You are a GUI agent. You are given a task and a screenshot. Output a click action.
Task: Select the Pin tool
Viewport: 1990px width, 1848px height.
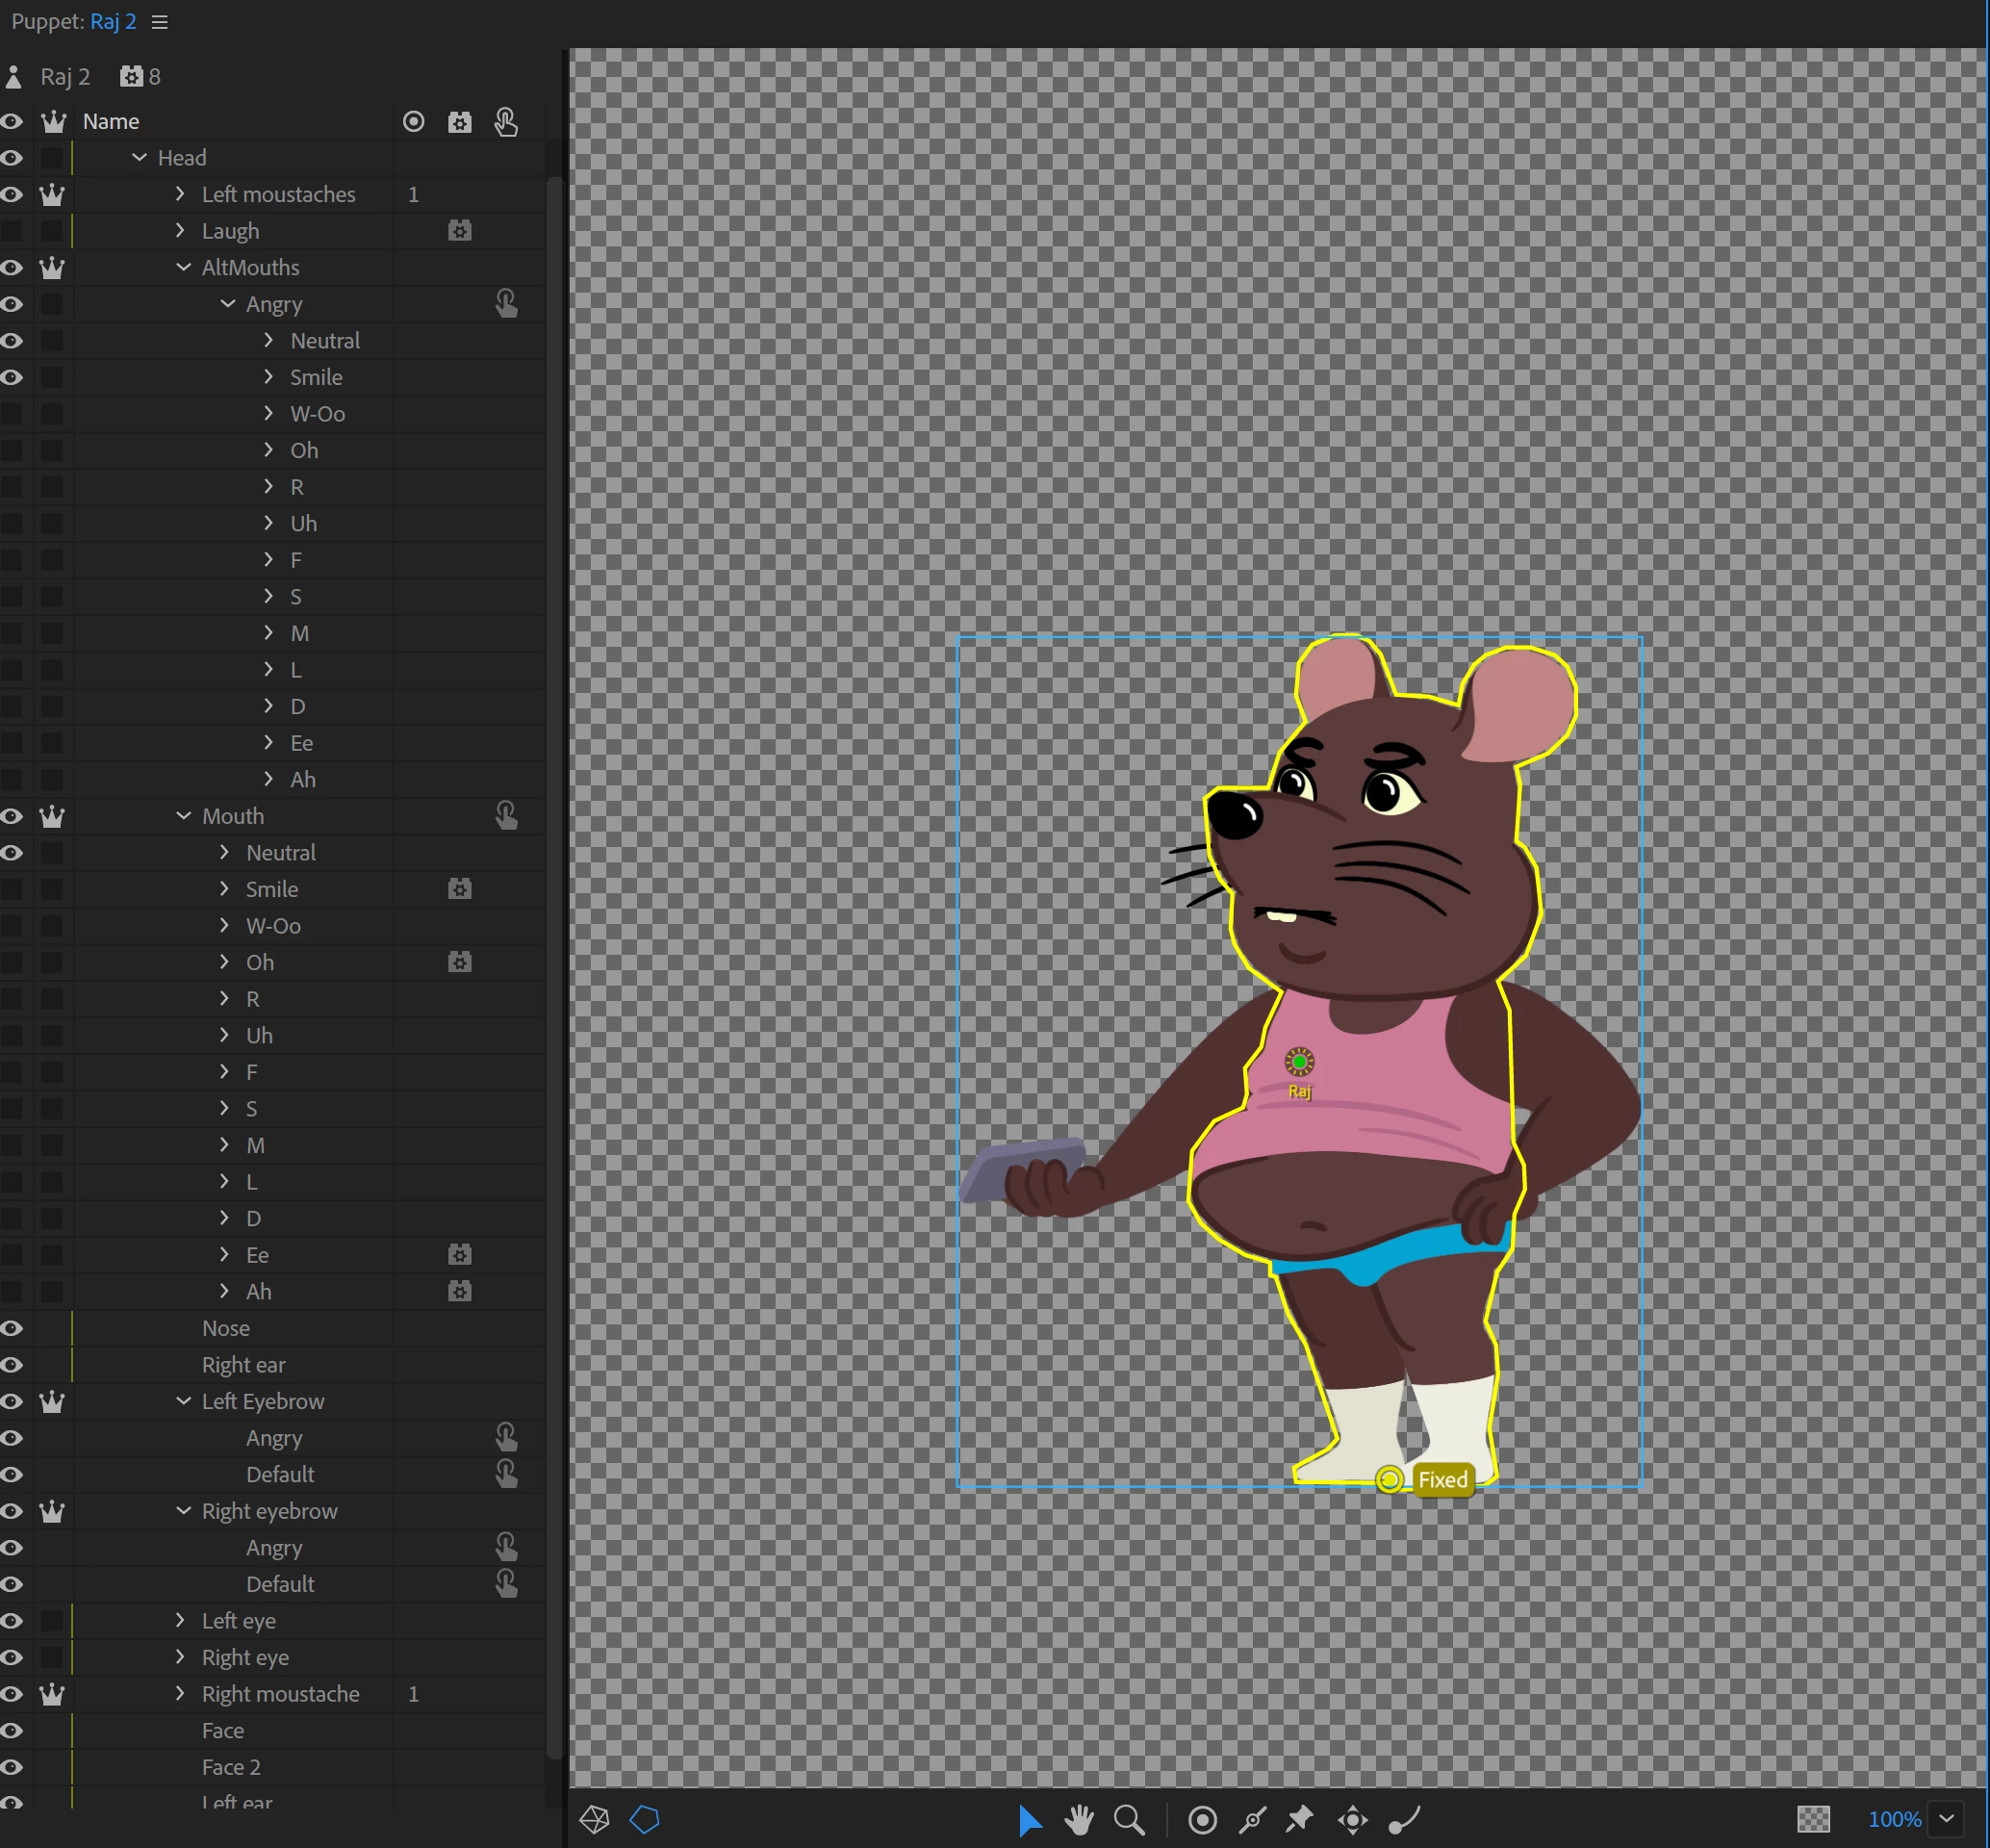pyautogui.click(x=1299, y=1819)
